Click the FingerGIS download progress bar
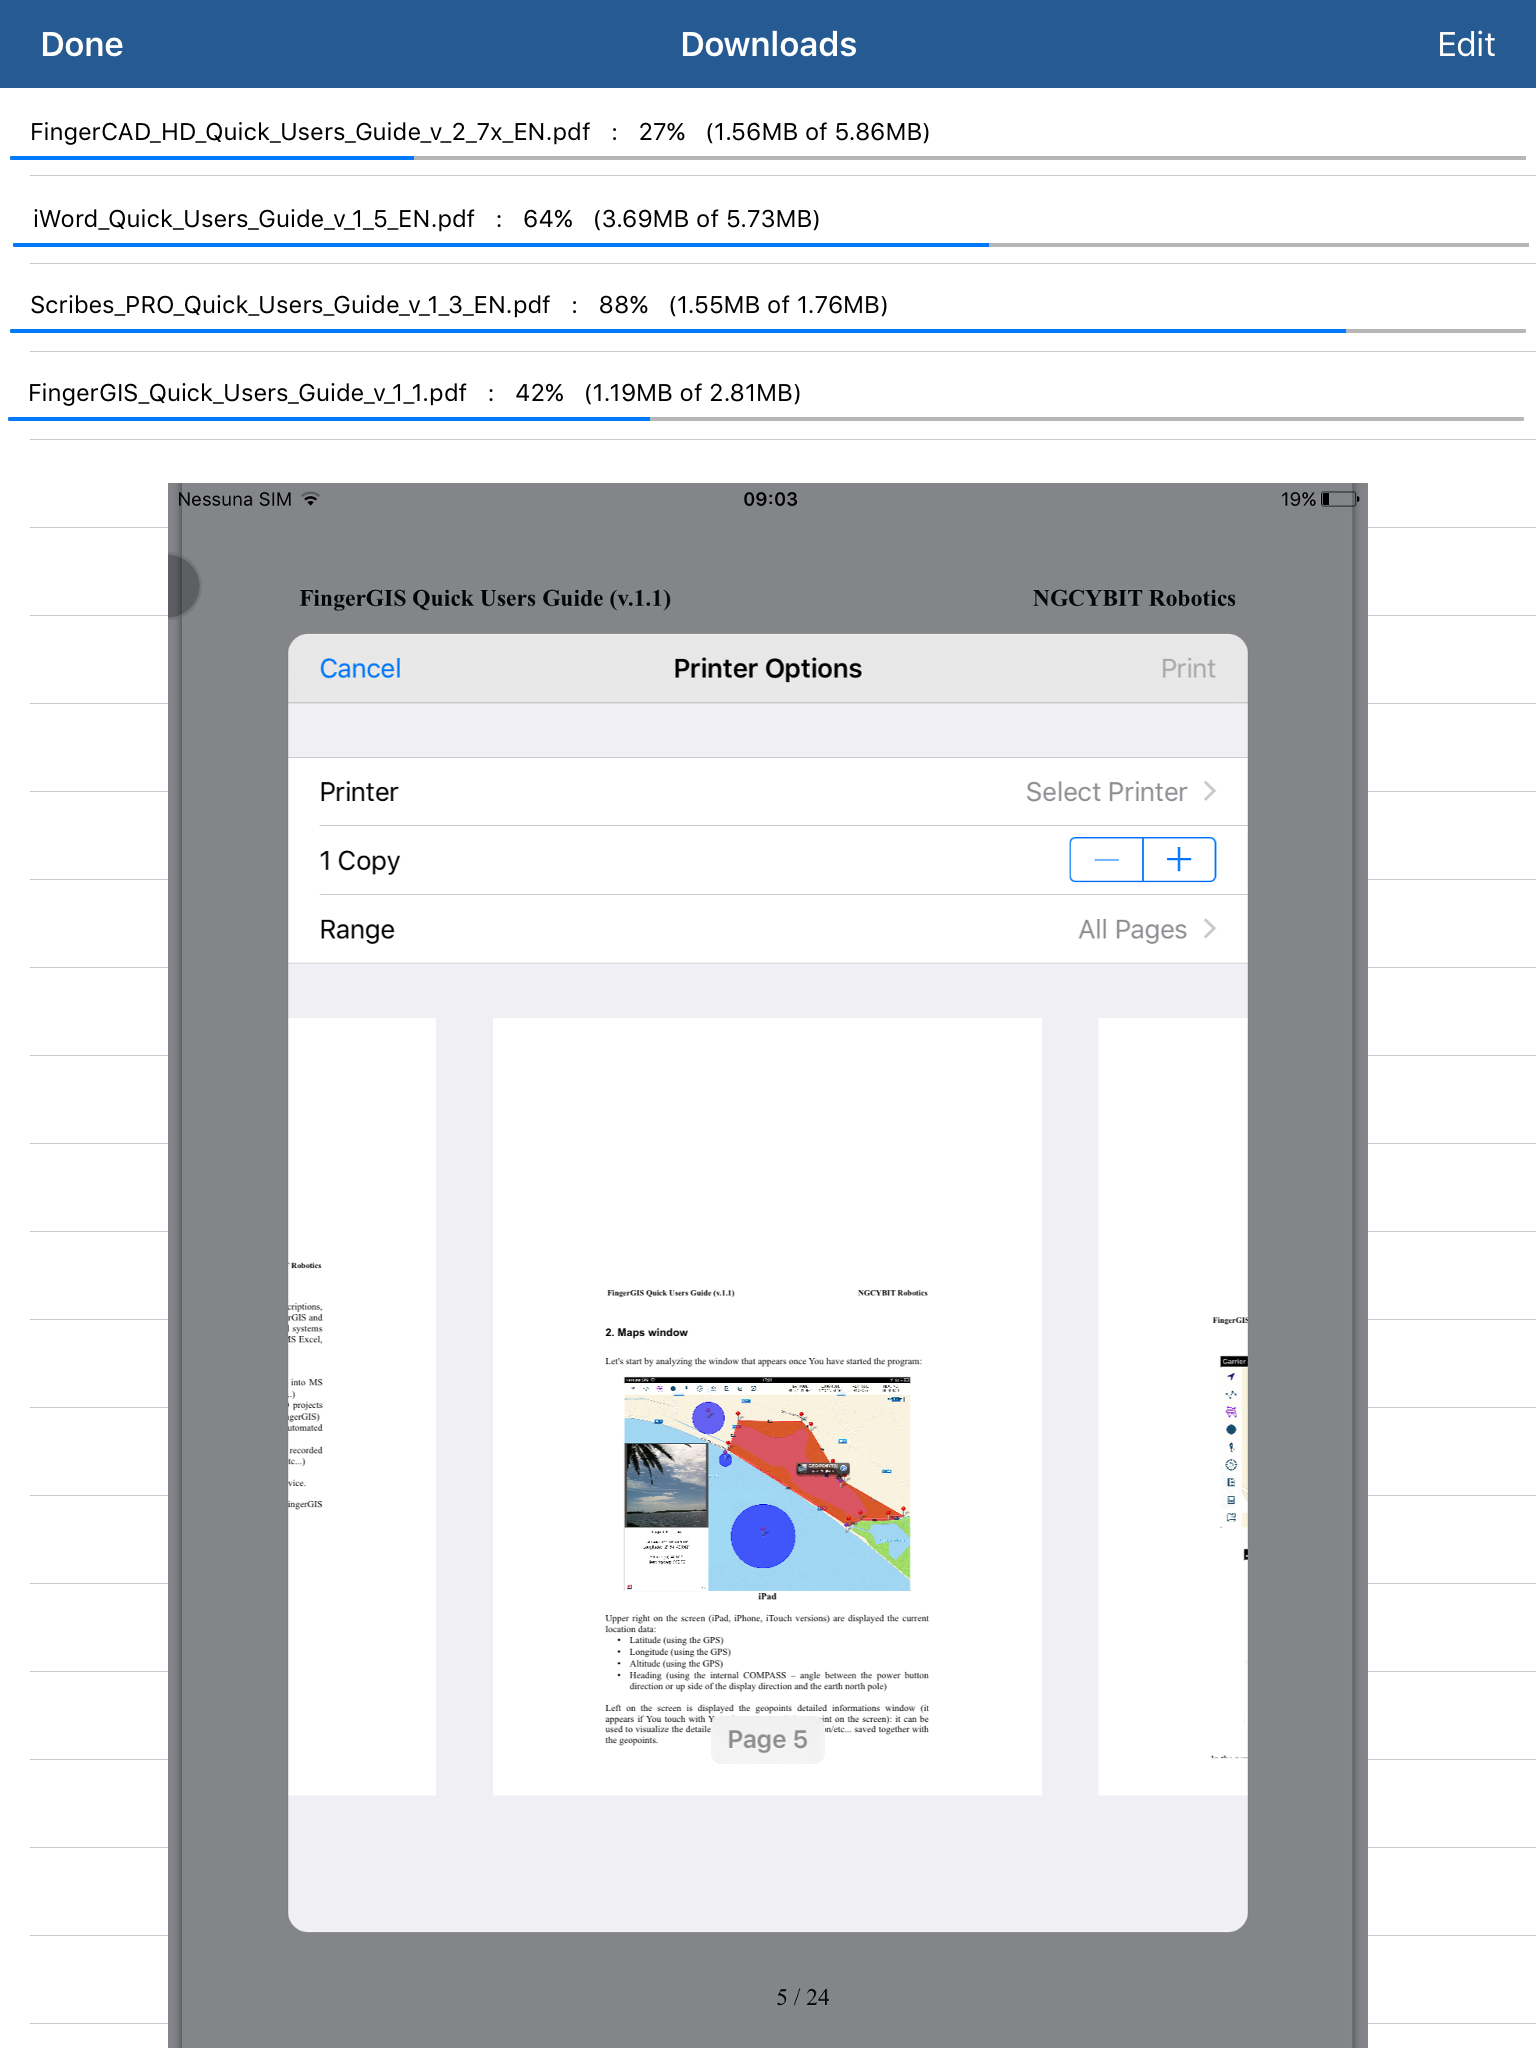The image size is (1536, 2048). coord(766,419)
